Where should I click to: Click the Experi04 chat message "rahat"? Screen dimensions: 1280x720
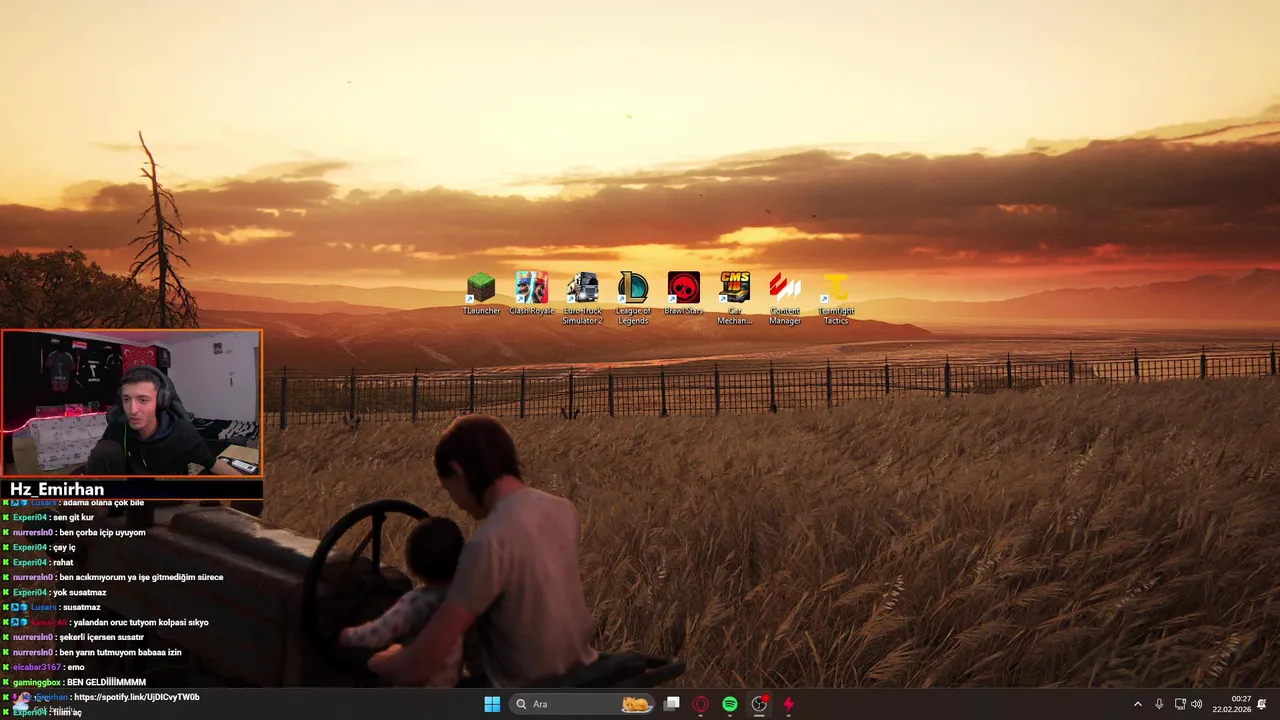coord(63,562)
